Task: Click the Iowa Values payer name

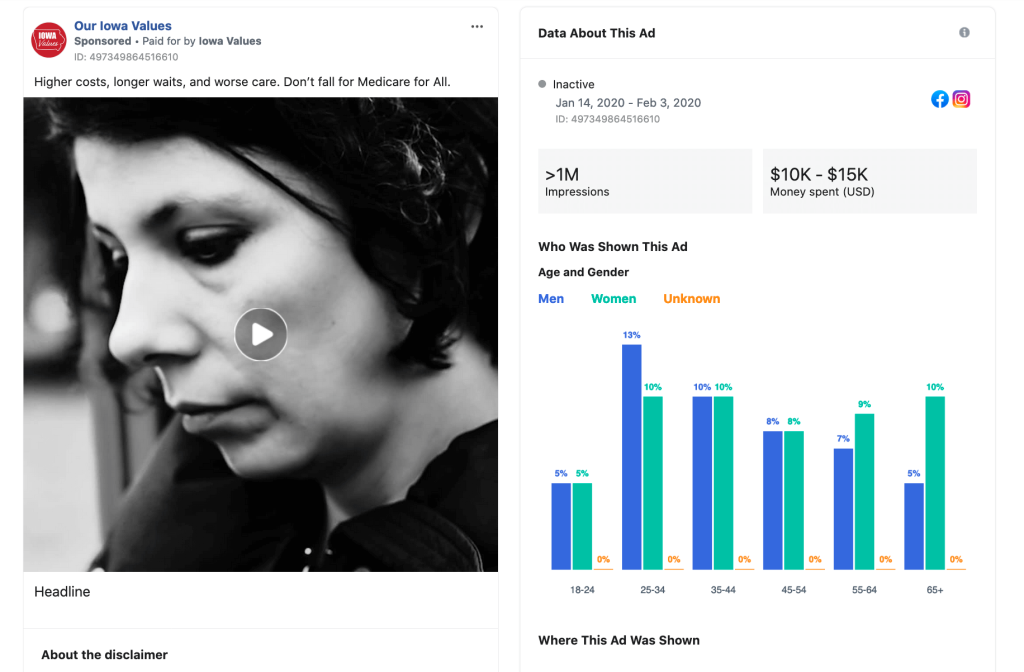Action: coord(230,41)
